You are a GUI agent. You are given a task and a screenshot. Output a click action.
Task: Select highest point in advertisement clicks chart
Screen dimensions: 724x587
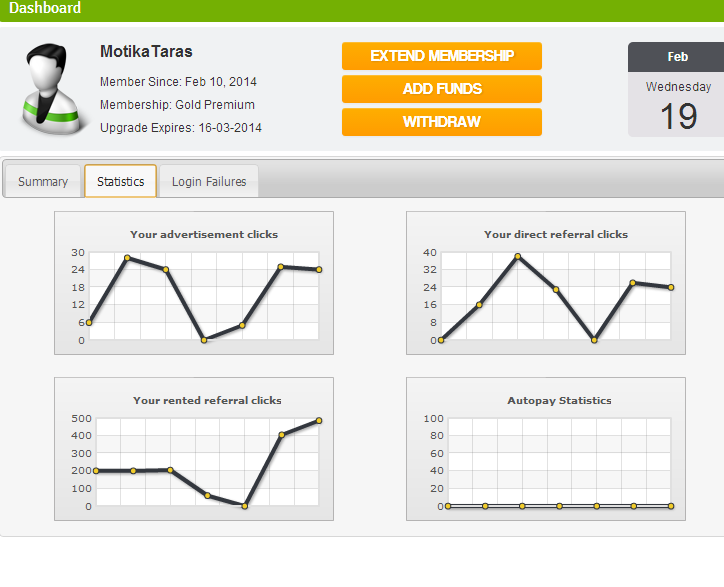[127, 258]
